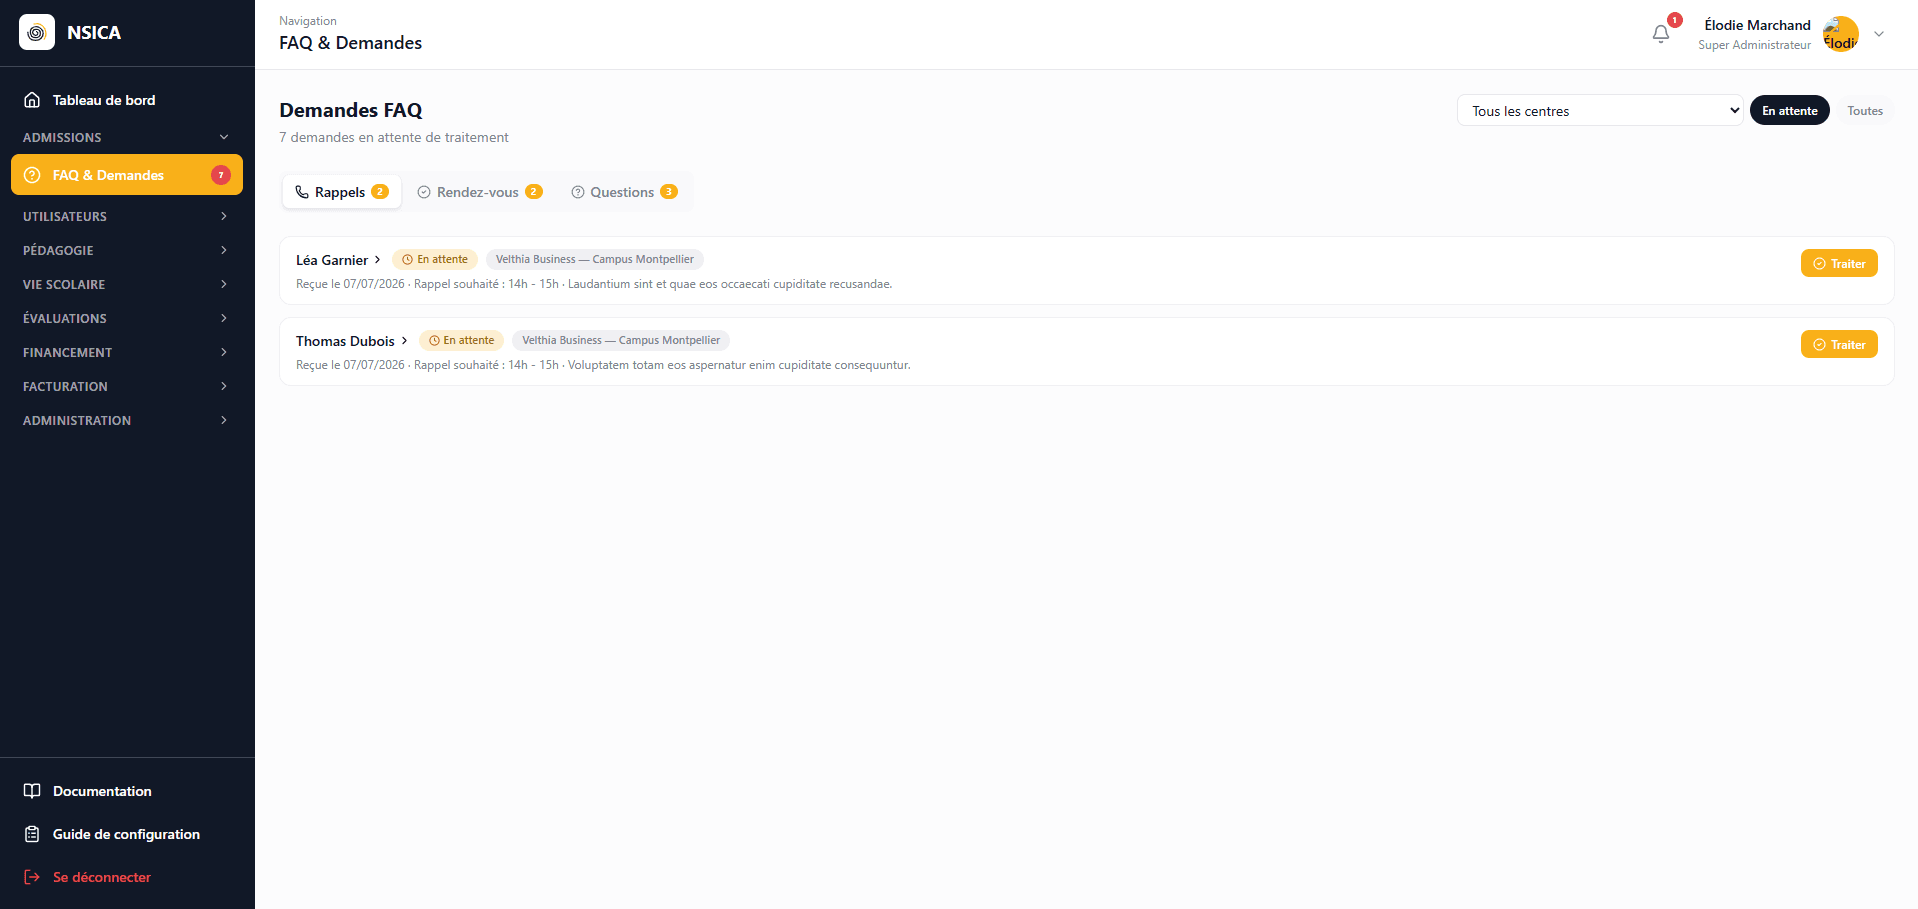Click the logout arrow icon
This screenshot has width=1918, height=909.
(32, 877)
